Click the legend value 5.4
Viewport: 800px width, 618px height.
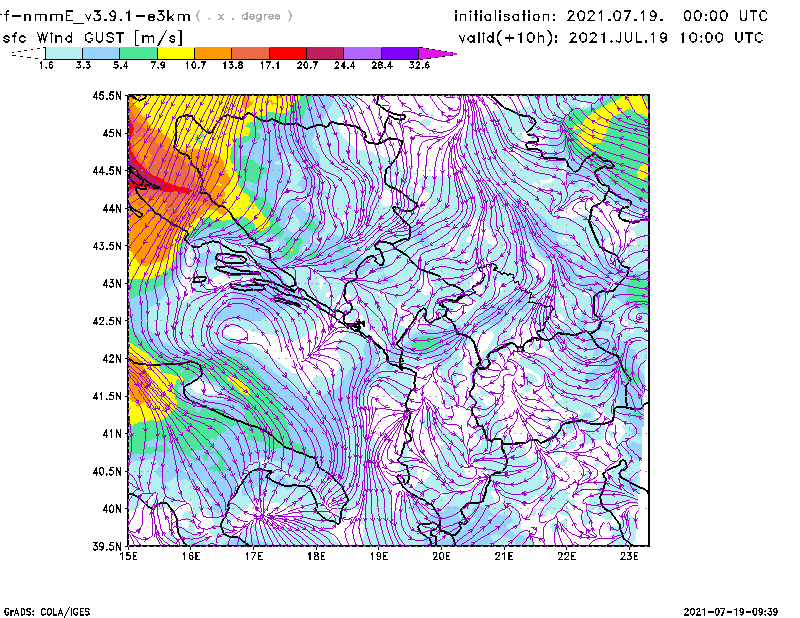(120, 65)
